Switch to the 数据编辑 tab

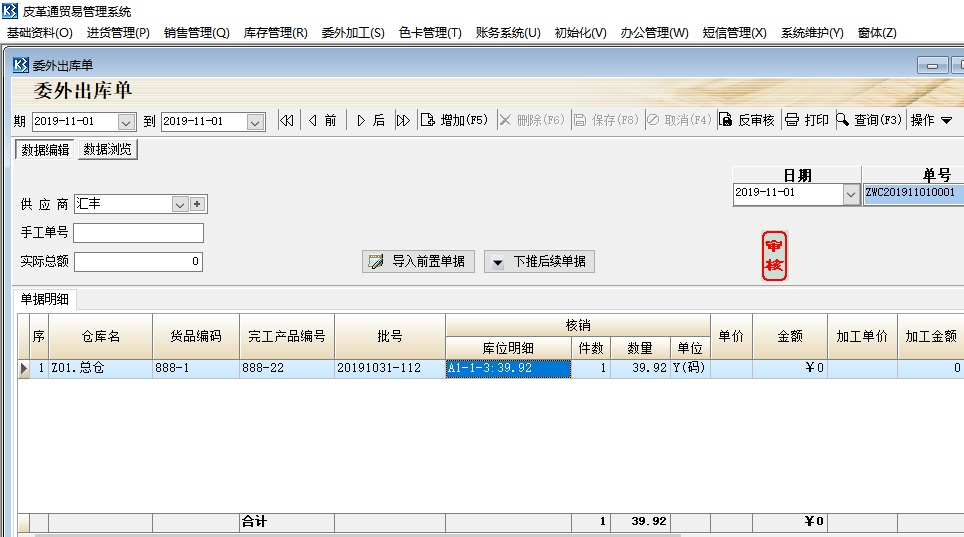pos(45,149)
